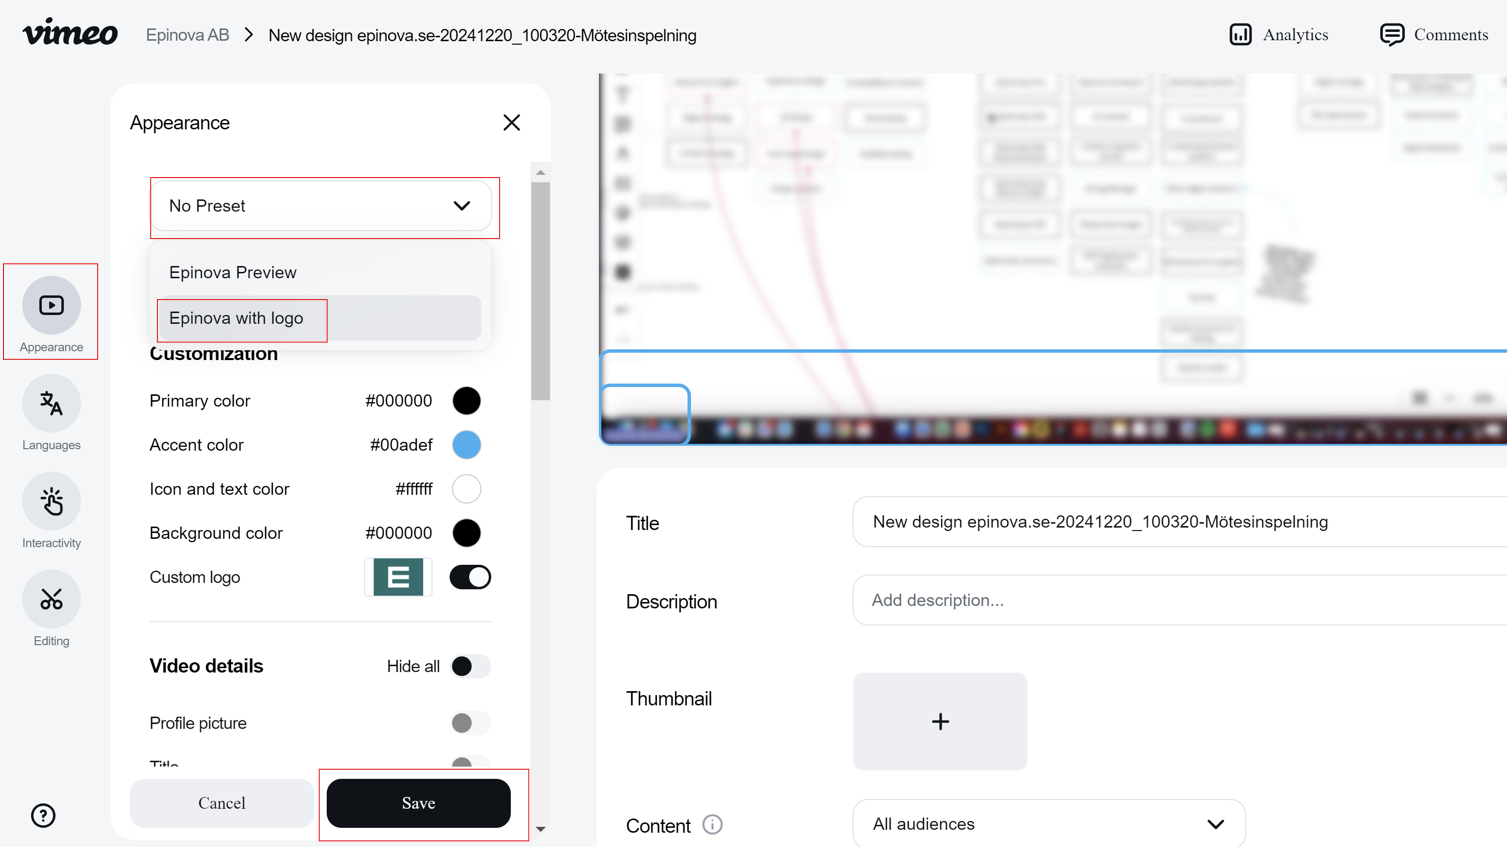The image size is (1507, 847).
Task: Click the Analytics chart icon
Action: pos(1240,34)
